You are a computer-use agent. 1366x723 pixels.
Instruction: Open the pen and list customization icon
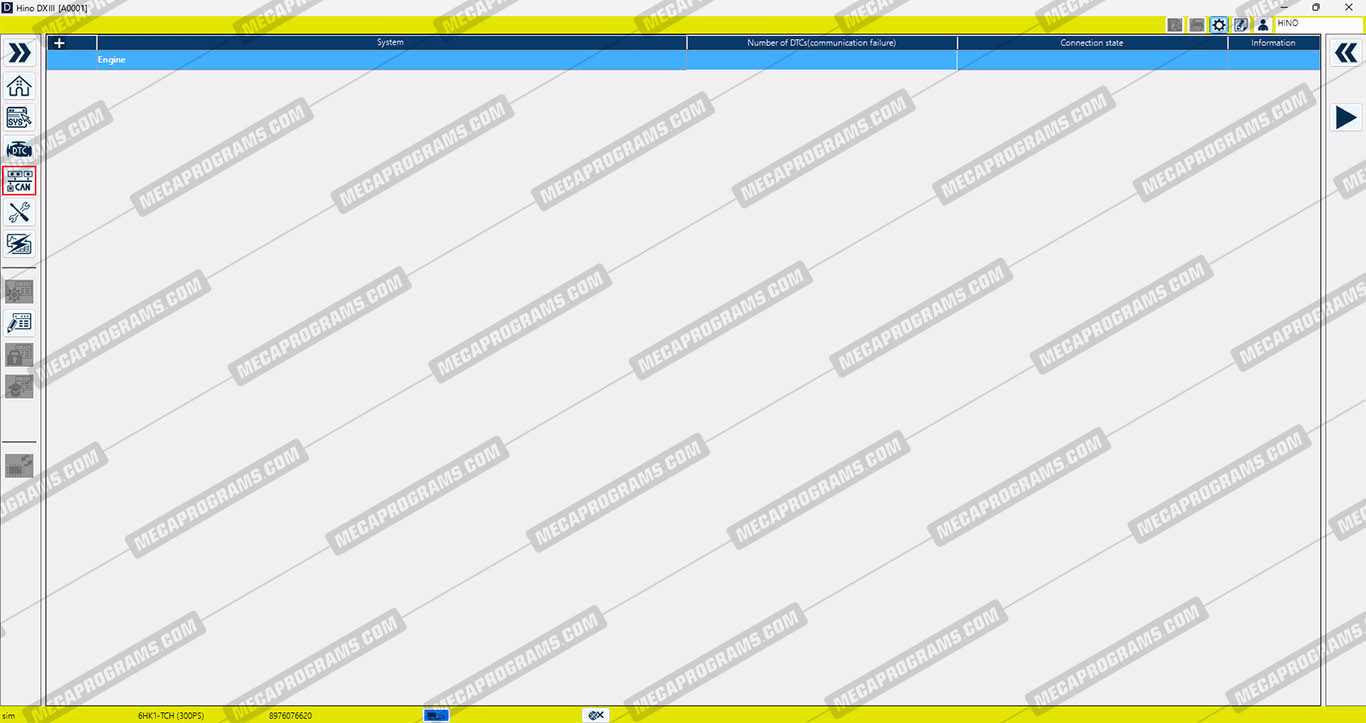click(19, 322)
